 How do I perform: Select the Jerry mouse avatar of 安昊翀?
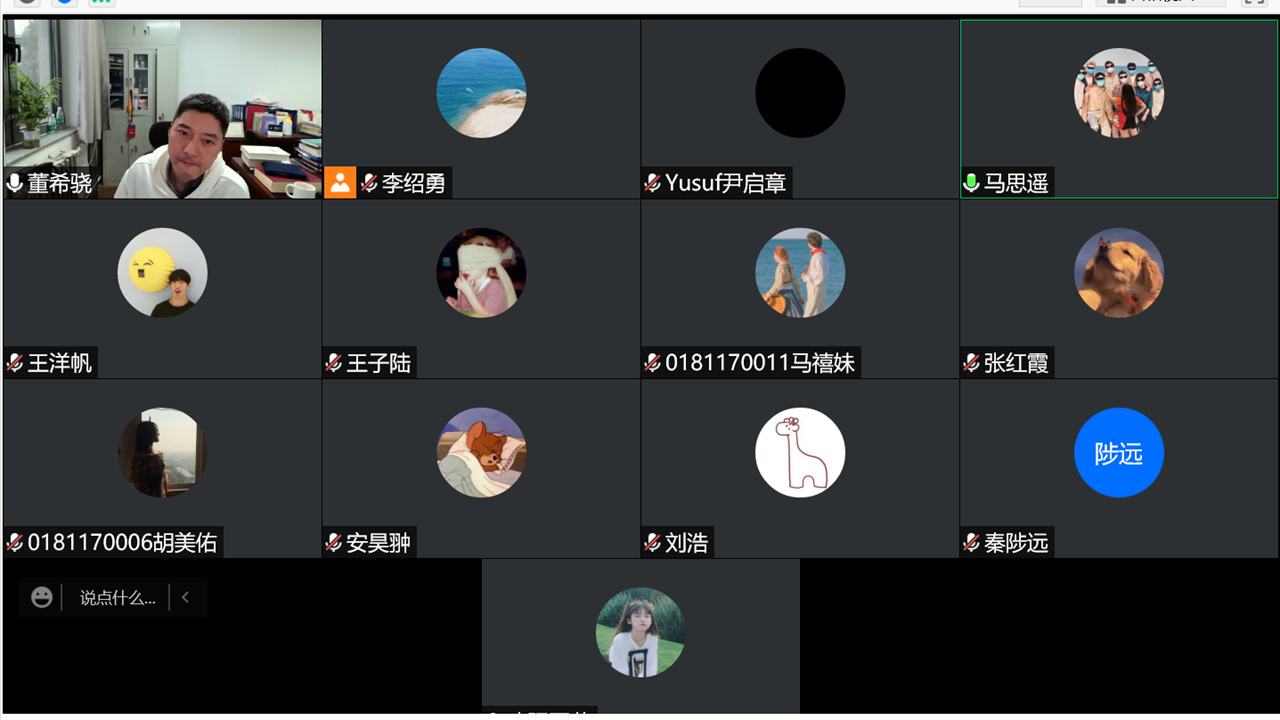pos(481,453)
